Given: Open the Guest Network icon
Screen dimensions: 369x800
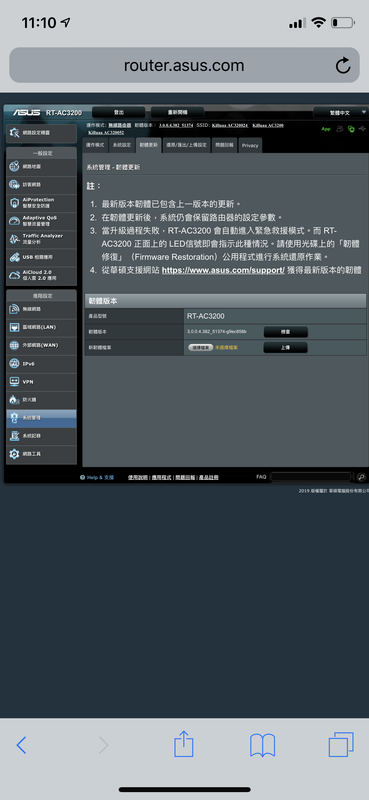Looking at the screenshot, I should click(14, 185).
